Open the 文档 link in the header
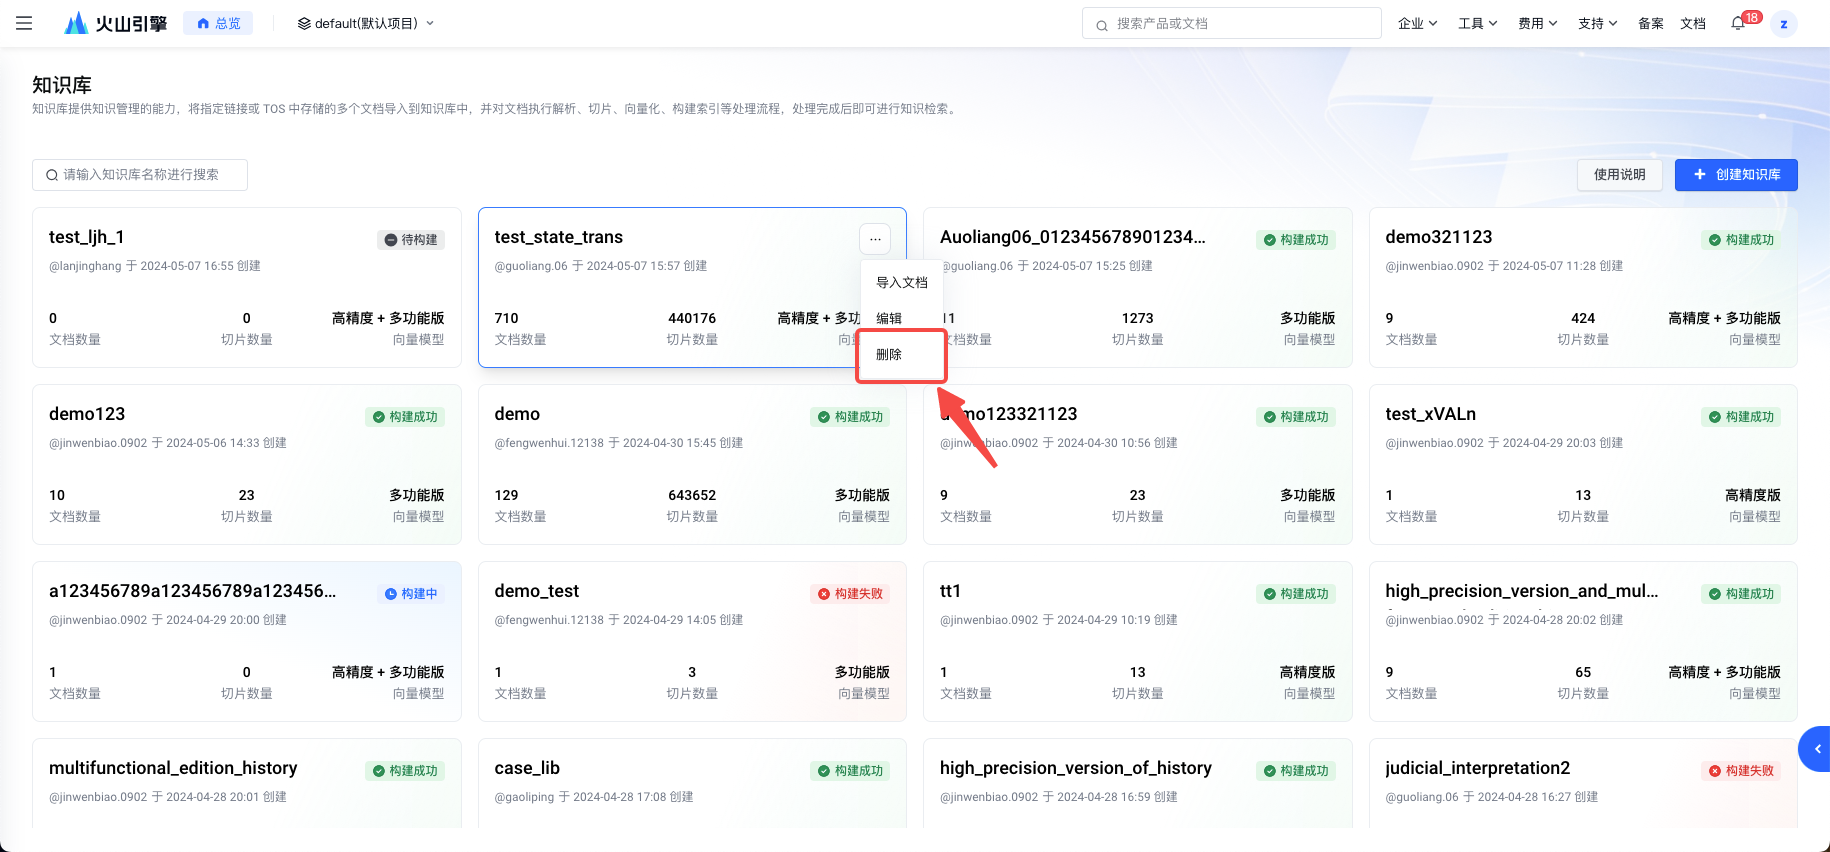 (x=1693, y=23)
